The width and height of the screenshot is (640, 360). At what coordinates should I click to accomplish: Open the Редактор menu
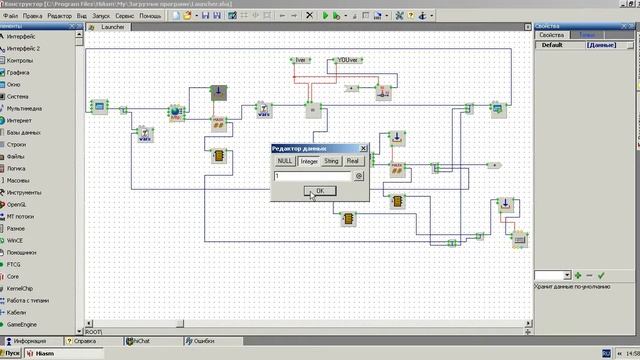click(60, 16)
